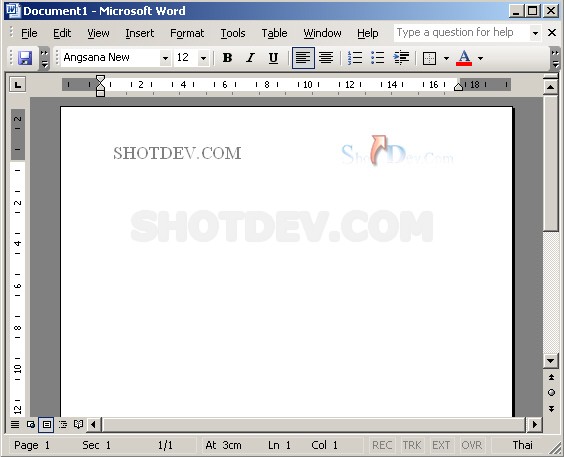
Task: Apply Bold formatting
Action: coord(227,58)
